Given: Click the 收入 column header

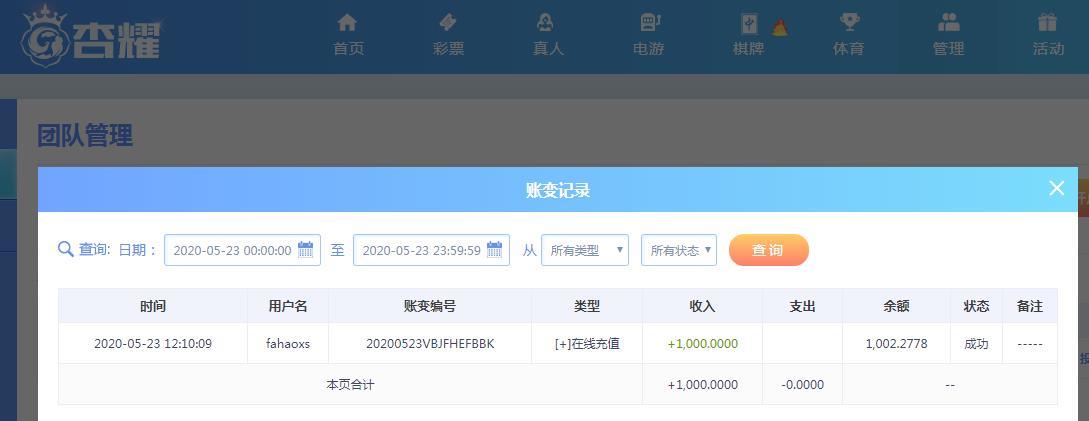Looking at the screenshot, I should point(702,306).
